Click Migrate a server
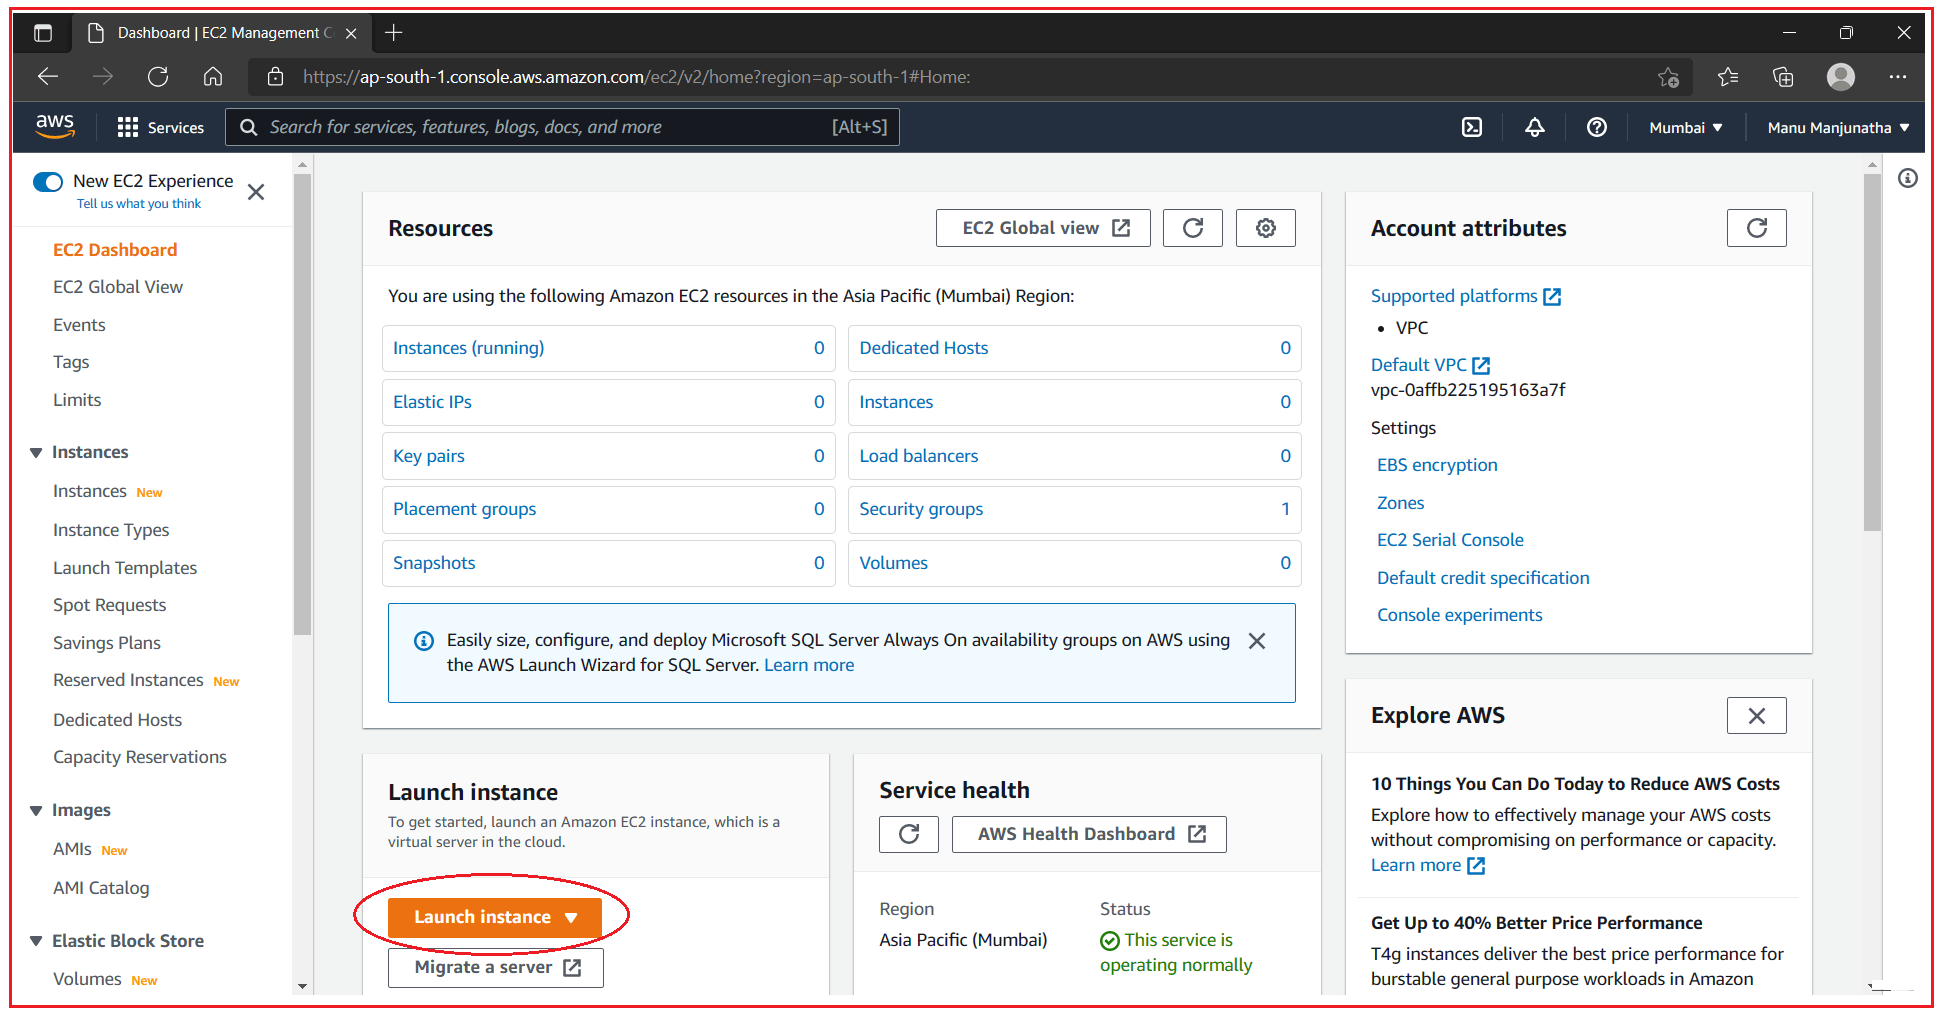 [495, 966]
